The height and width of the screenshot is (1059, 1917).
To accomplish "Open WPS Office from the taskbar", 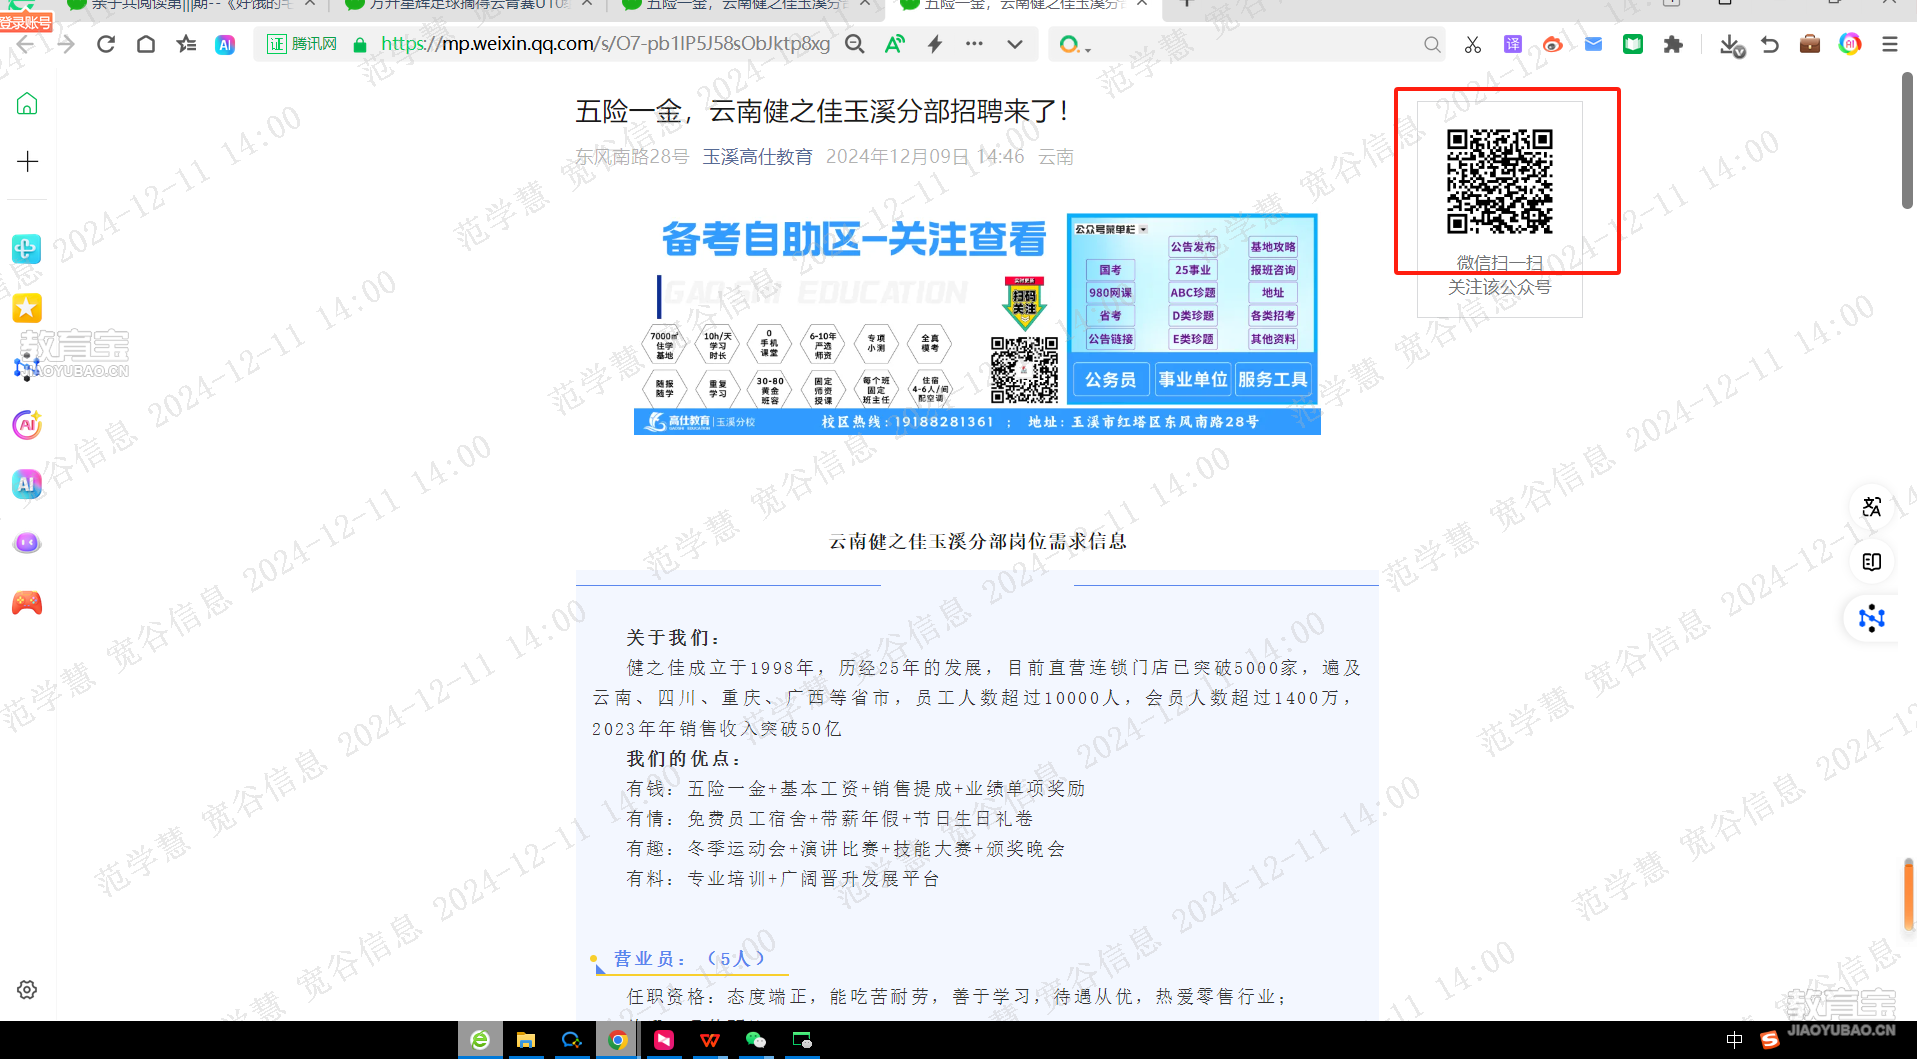I will (x=710, y=1040).
